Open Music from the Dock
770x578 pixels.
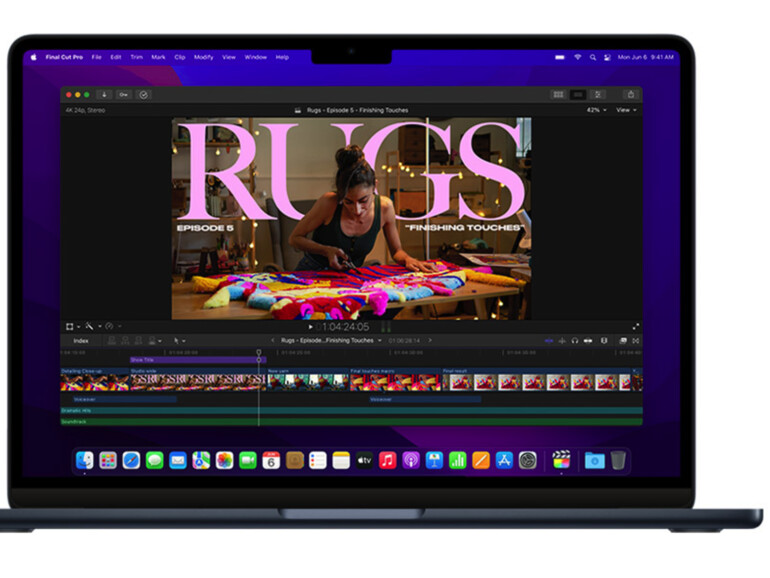(x=387, y=461)
